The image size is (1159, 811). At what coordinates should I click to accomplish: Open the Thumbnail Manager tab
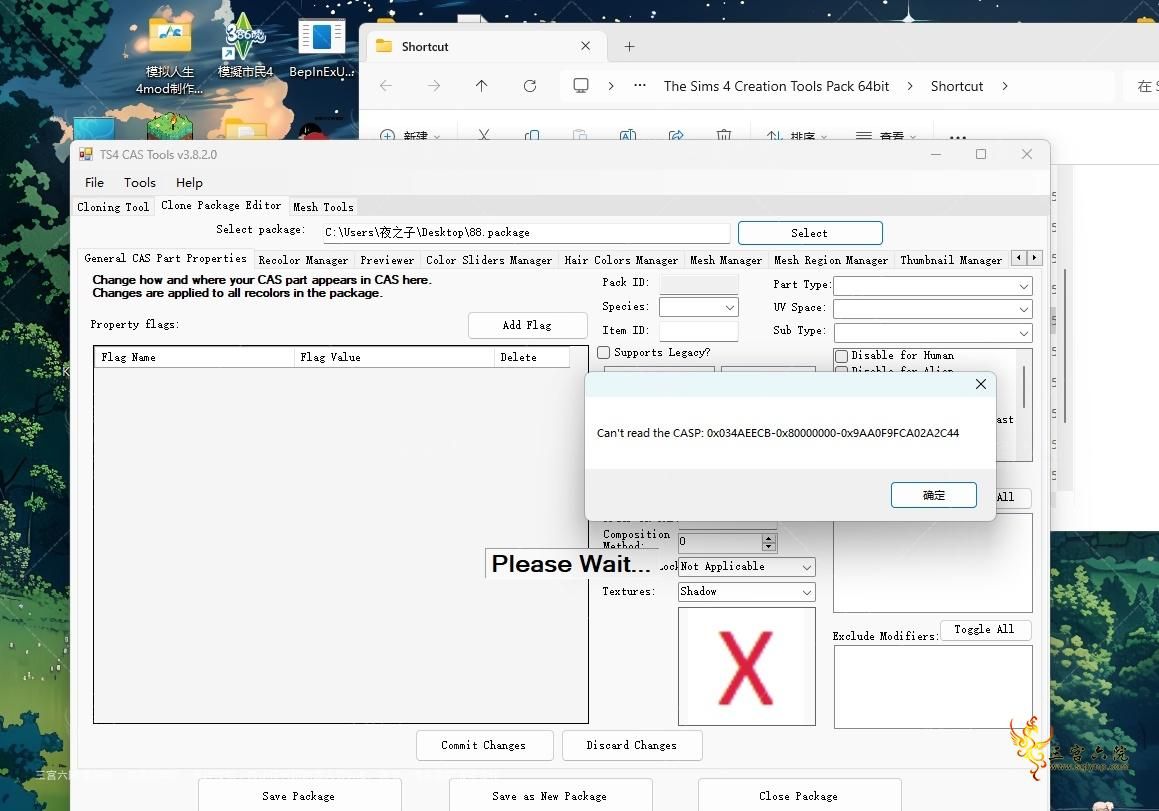coord(951,260)
